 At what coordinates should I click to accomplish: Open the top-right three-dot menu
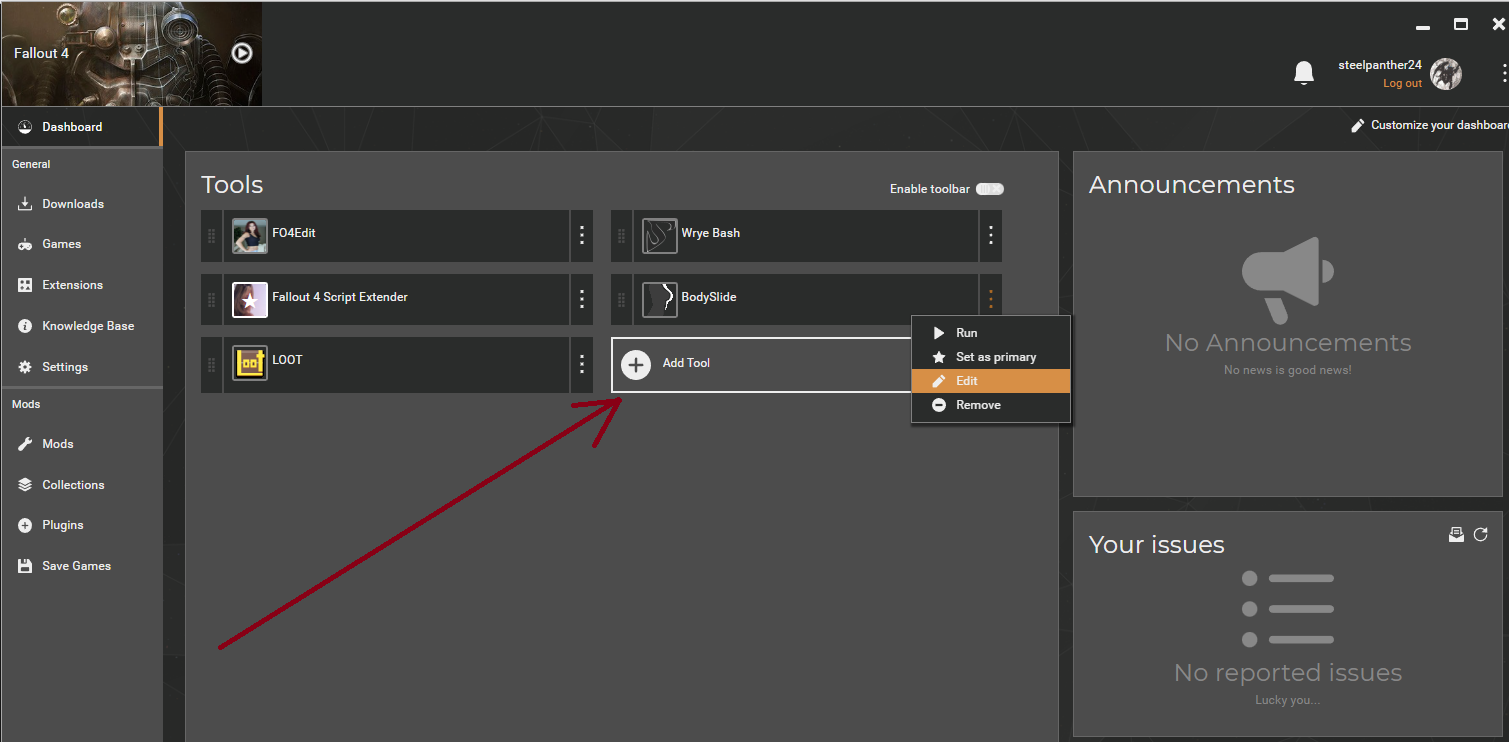[1503, 72]
